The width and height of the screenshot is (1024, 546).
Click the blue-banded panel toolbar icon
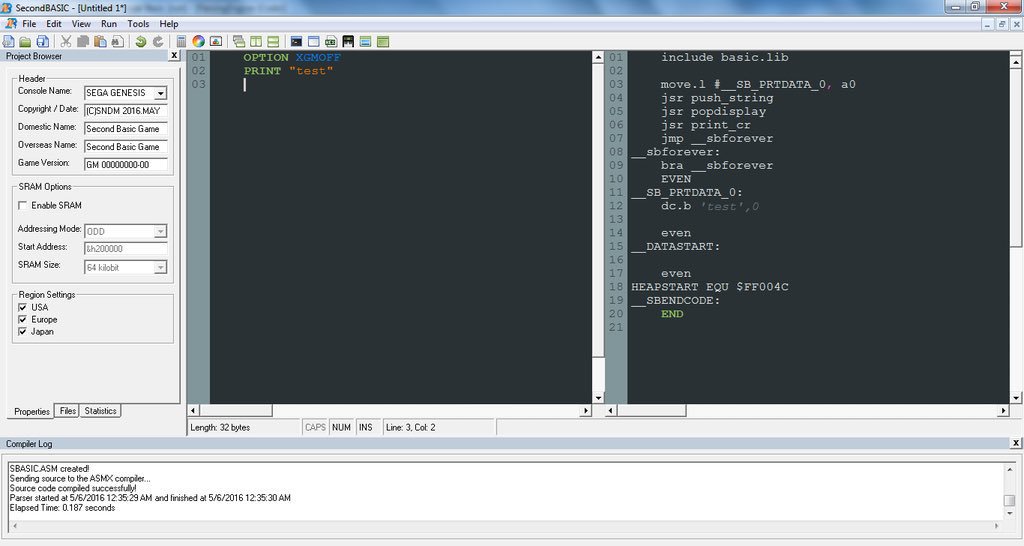pos(365,42)
